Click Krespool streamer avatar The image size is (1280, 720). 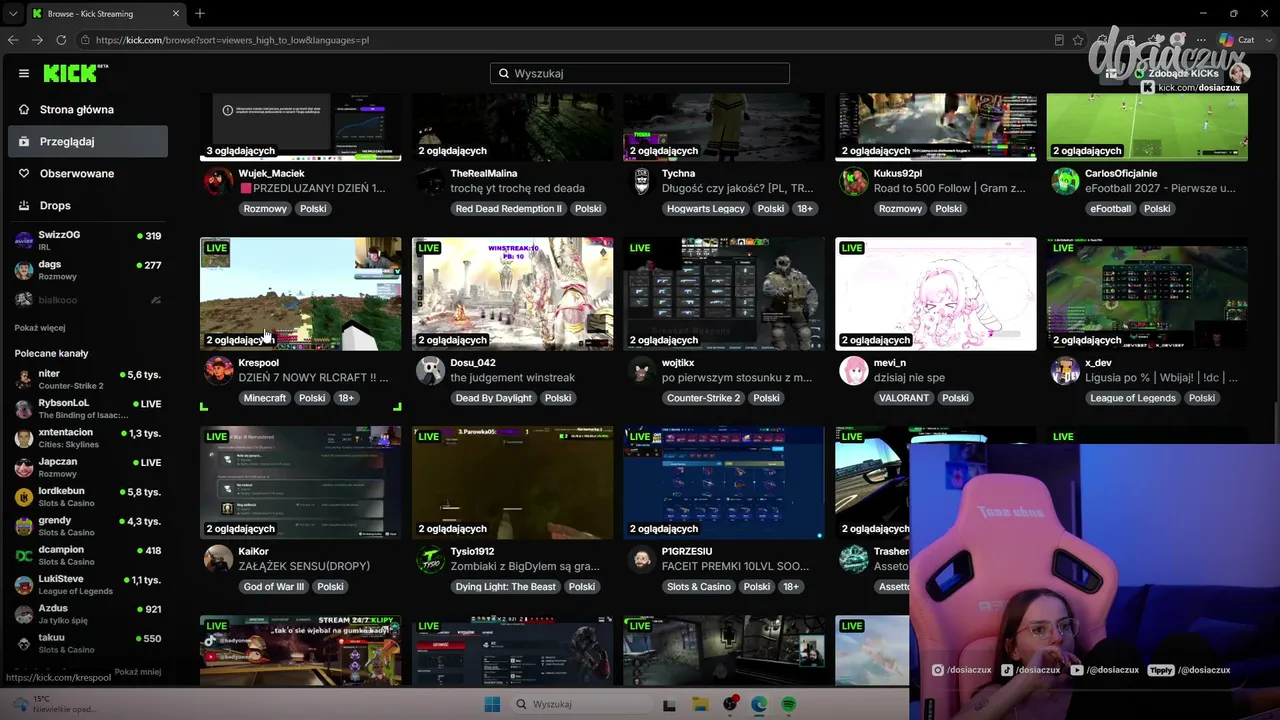(219, 371)
